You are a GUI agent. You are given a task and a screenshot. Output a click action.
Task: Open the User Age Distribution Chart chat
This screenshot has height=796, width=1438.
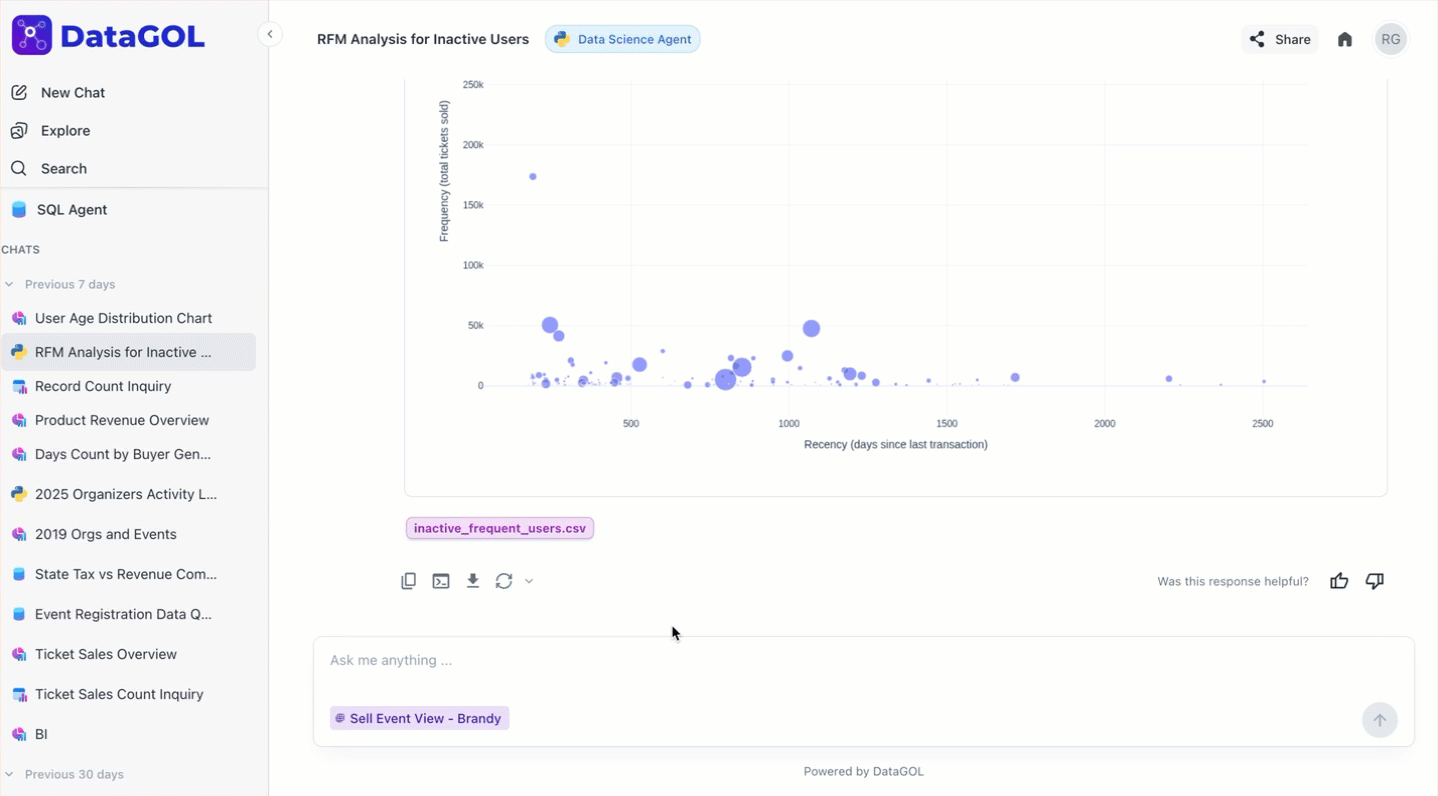pyautogui.click(x=123, y=318)
